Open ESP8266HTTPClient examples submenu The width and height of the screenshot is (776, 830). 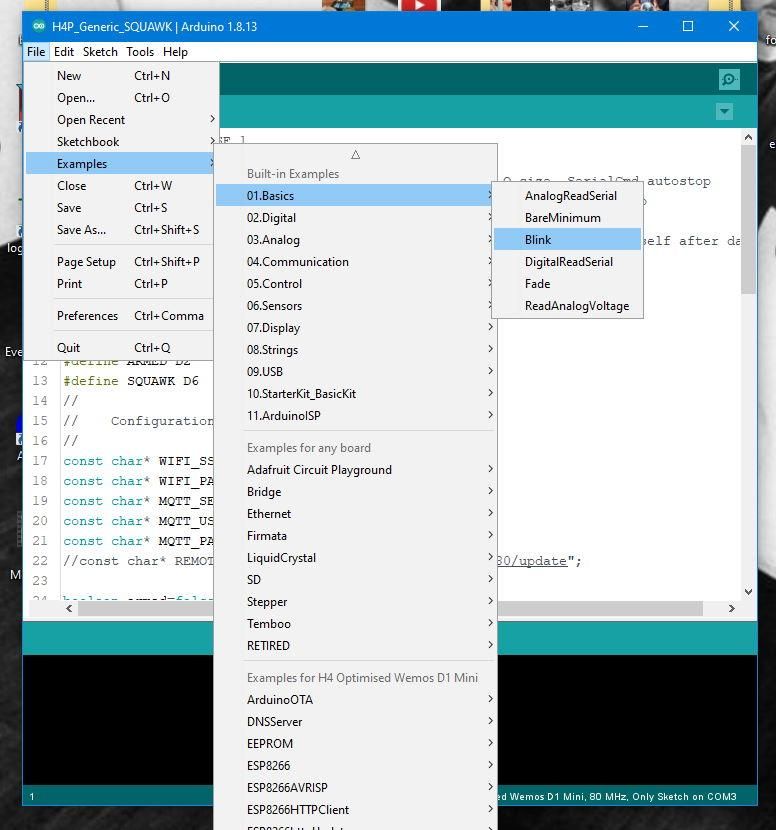pyautogui.click(x=355, y=810)
